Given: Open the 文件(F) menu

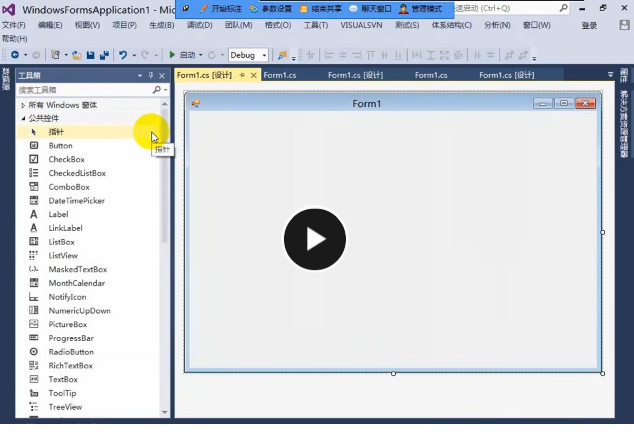Looking at the screenshot, I should pyautogui.click(x=14, y=25).
